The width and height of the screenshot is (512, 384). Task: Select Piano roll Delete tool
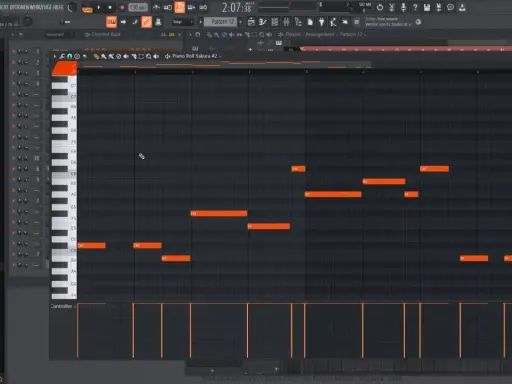pos(118,56)
